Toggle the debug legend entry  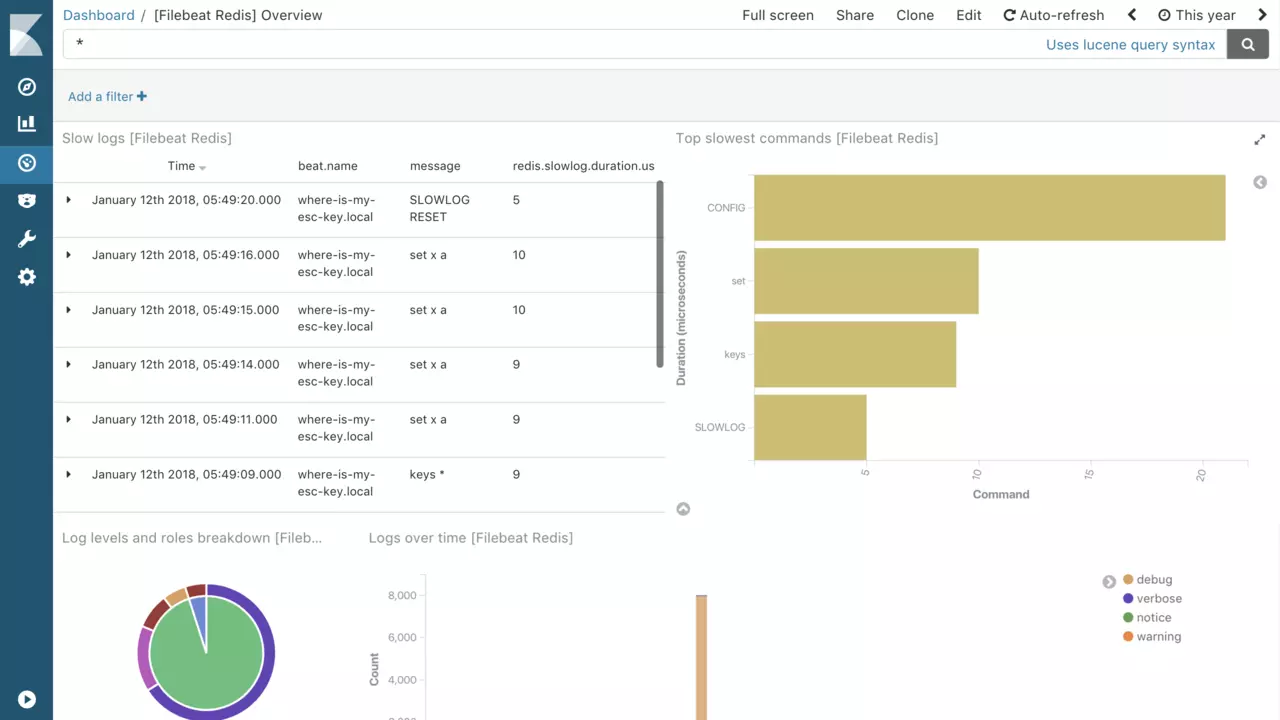pos(1153,580)
